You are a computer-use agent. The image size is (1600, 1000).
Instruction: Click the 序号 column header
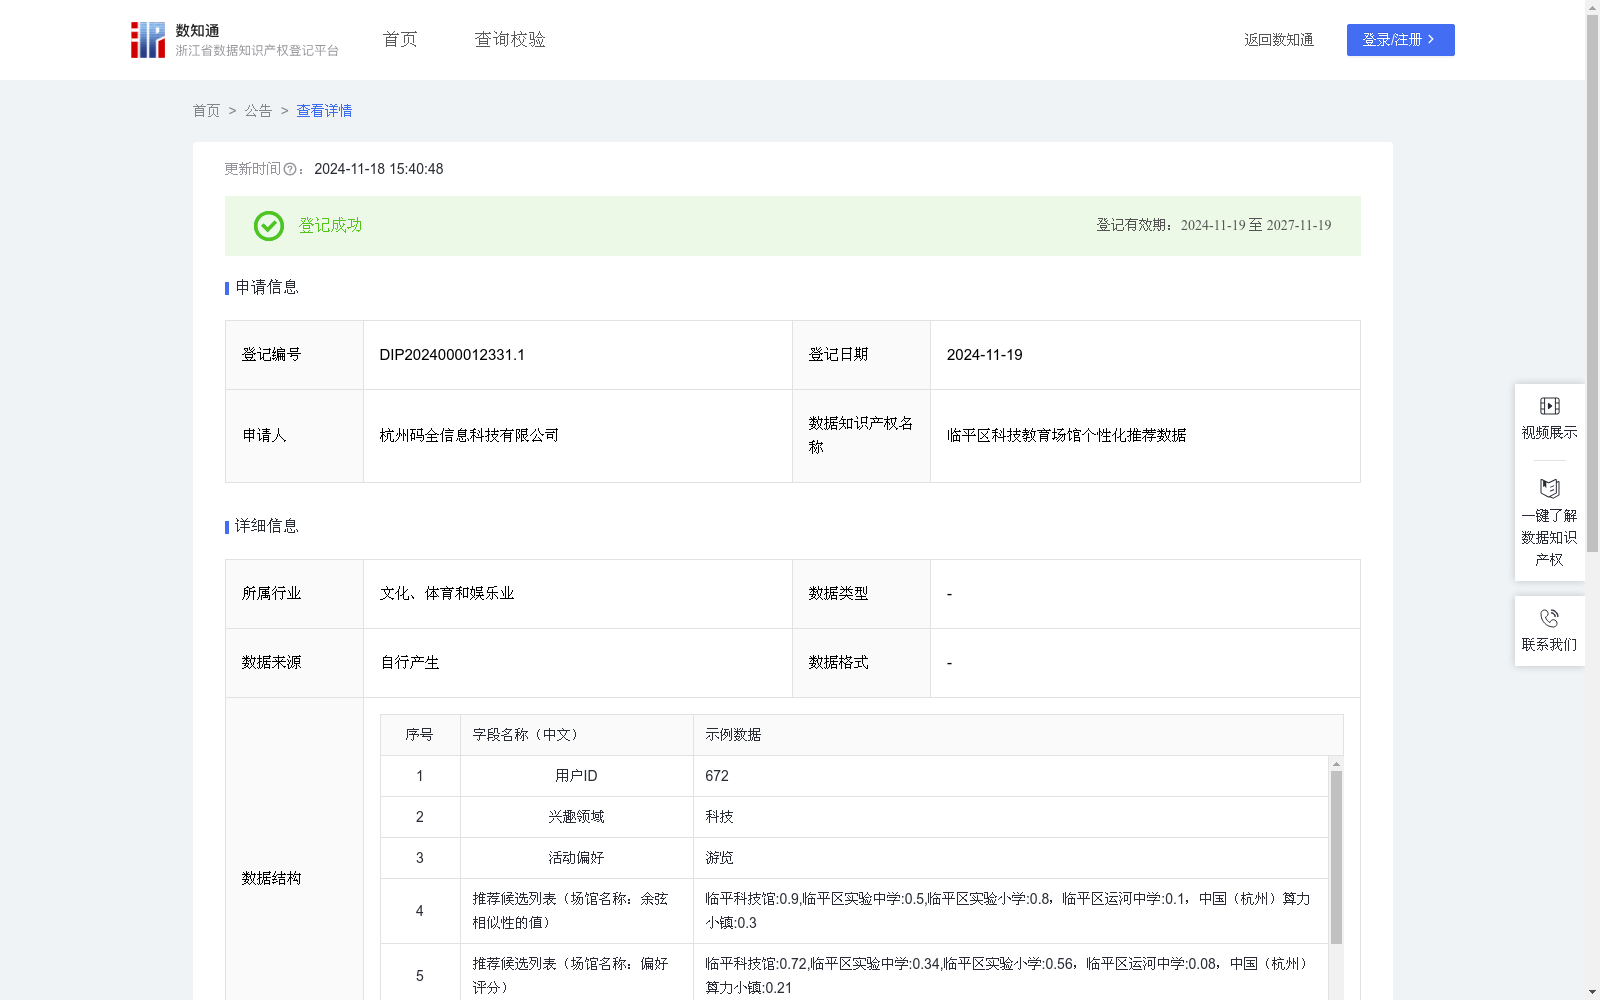click(419, 735)
